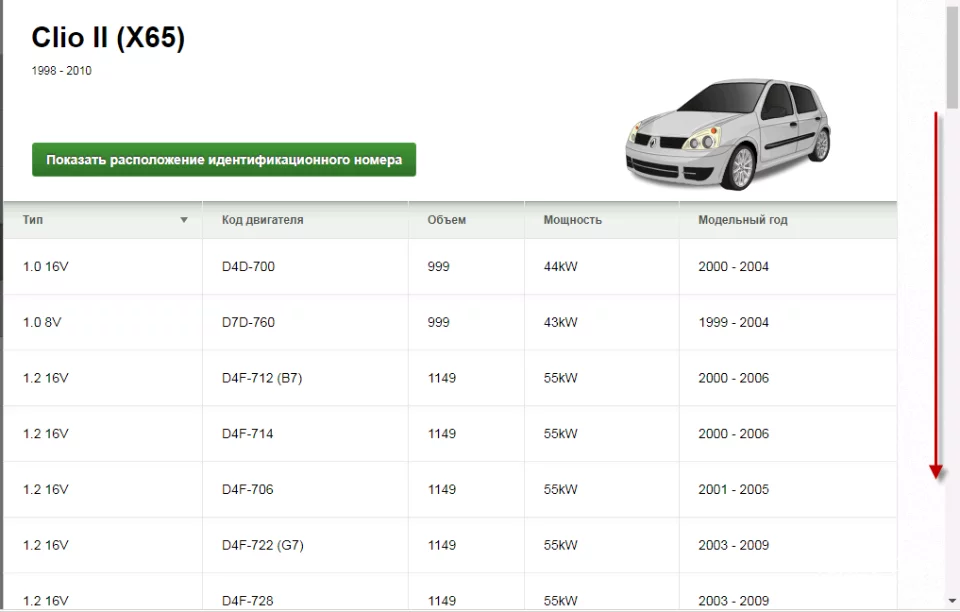Screen dimensions: 960x612
Task: Click the 1.0 8V type cell
Action: 42,322
